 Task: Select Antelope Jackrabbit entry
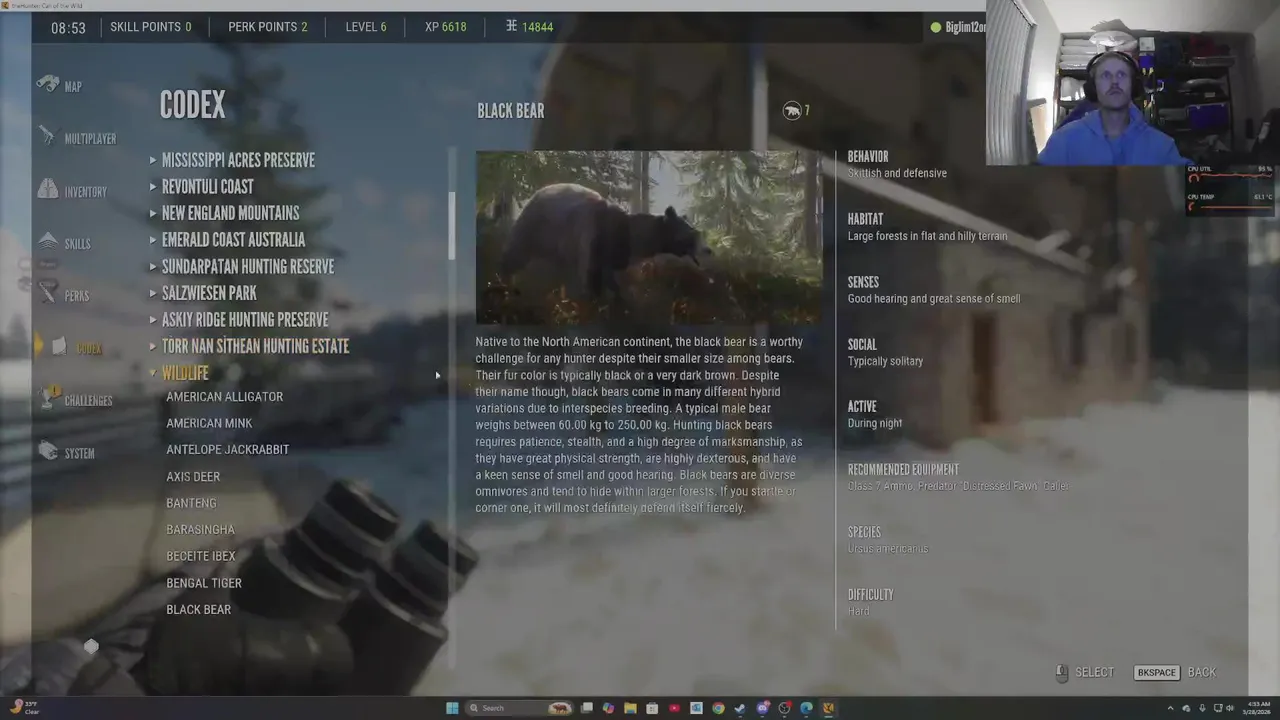tap(227, 450)
